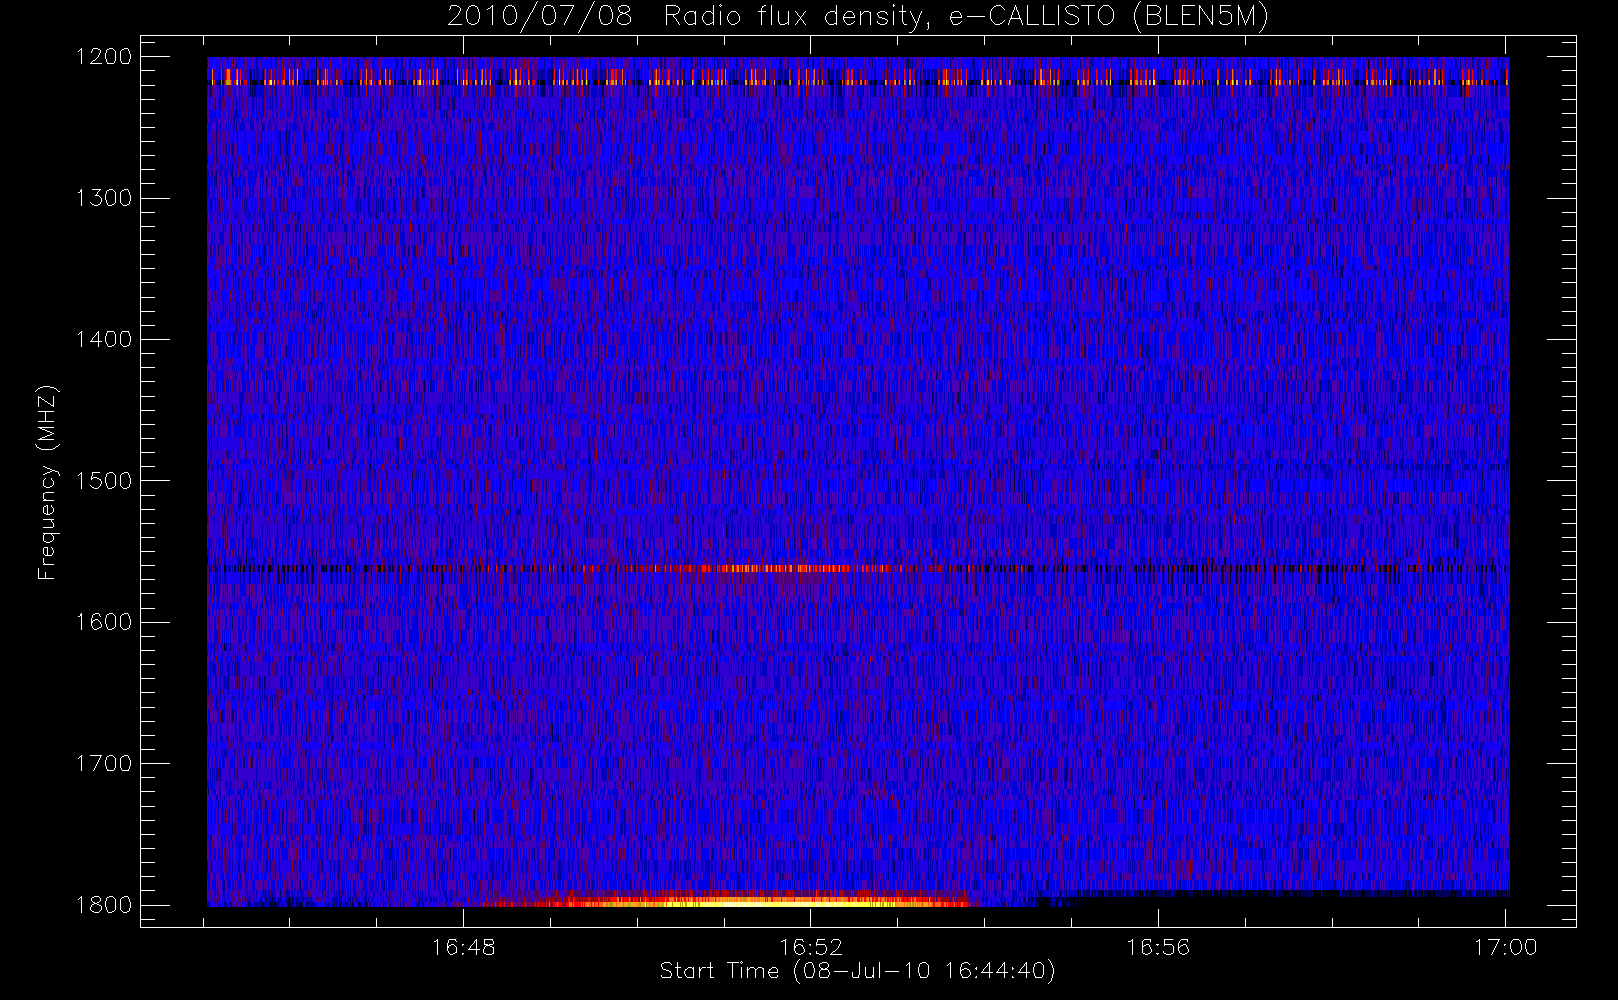1618x1000 pixels.
Task: Select the Frequency (MHZ) axis label
Action: point(46,482)
